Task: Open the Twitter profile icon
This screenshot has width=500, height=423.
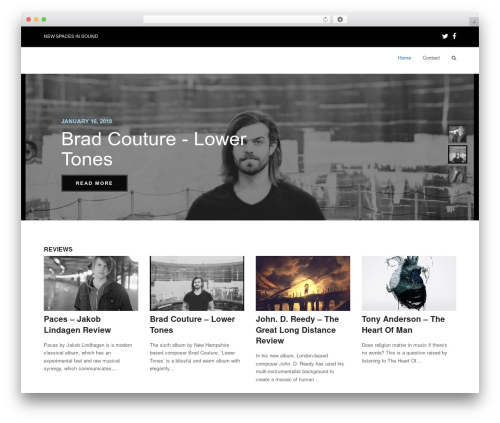Action: (445, 36)
